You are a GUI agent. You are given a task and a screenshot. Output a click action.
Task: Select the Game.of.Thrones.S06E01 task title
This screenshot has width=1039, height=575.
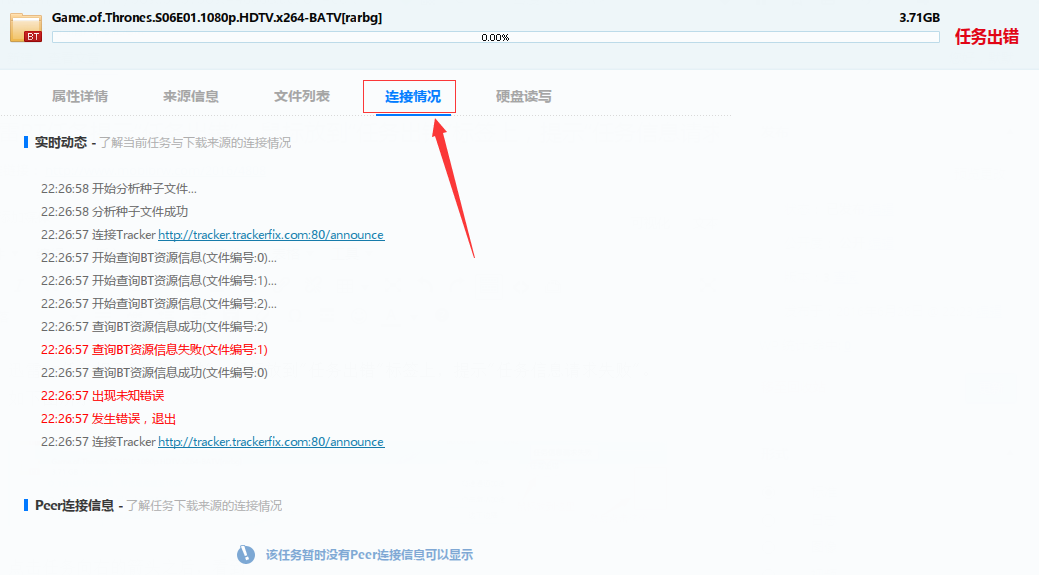click(x=217, y=18)
